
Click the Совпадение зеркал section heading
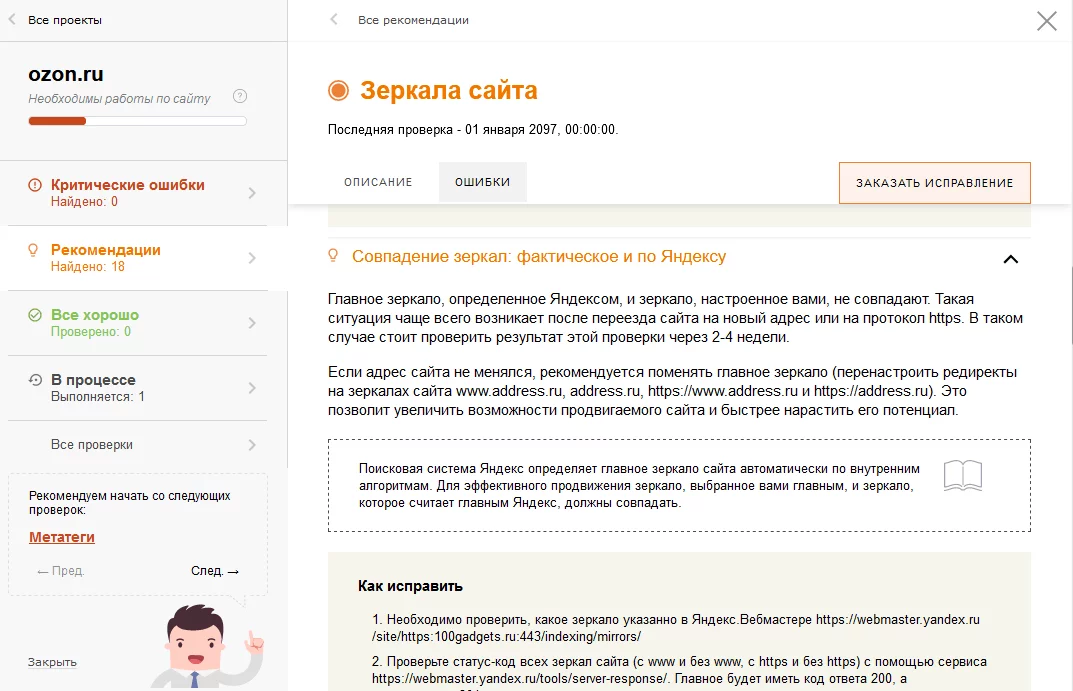[539, 257]
